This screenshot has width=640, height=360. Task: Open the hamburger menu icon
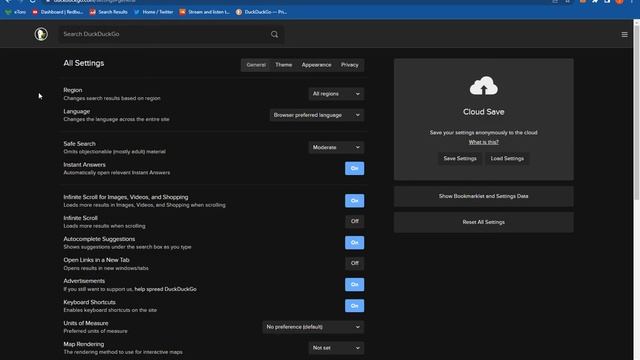(624, 35)
